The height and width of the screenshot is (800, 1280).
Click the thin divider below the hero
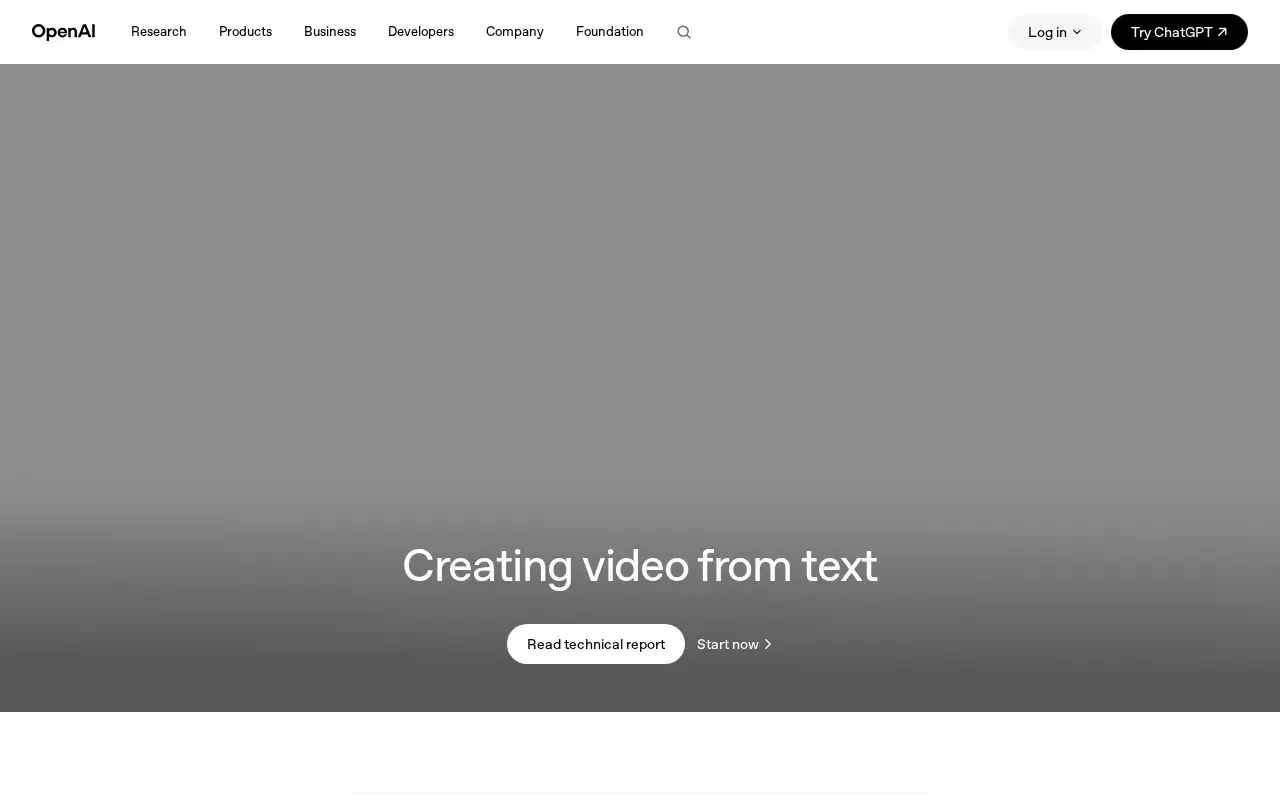[x=641, y=793]
